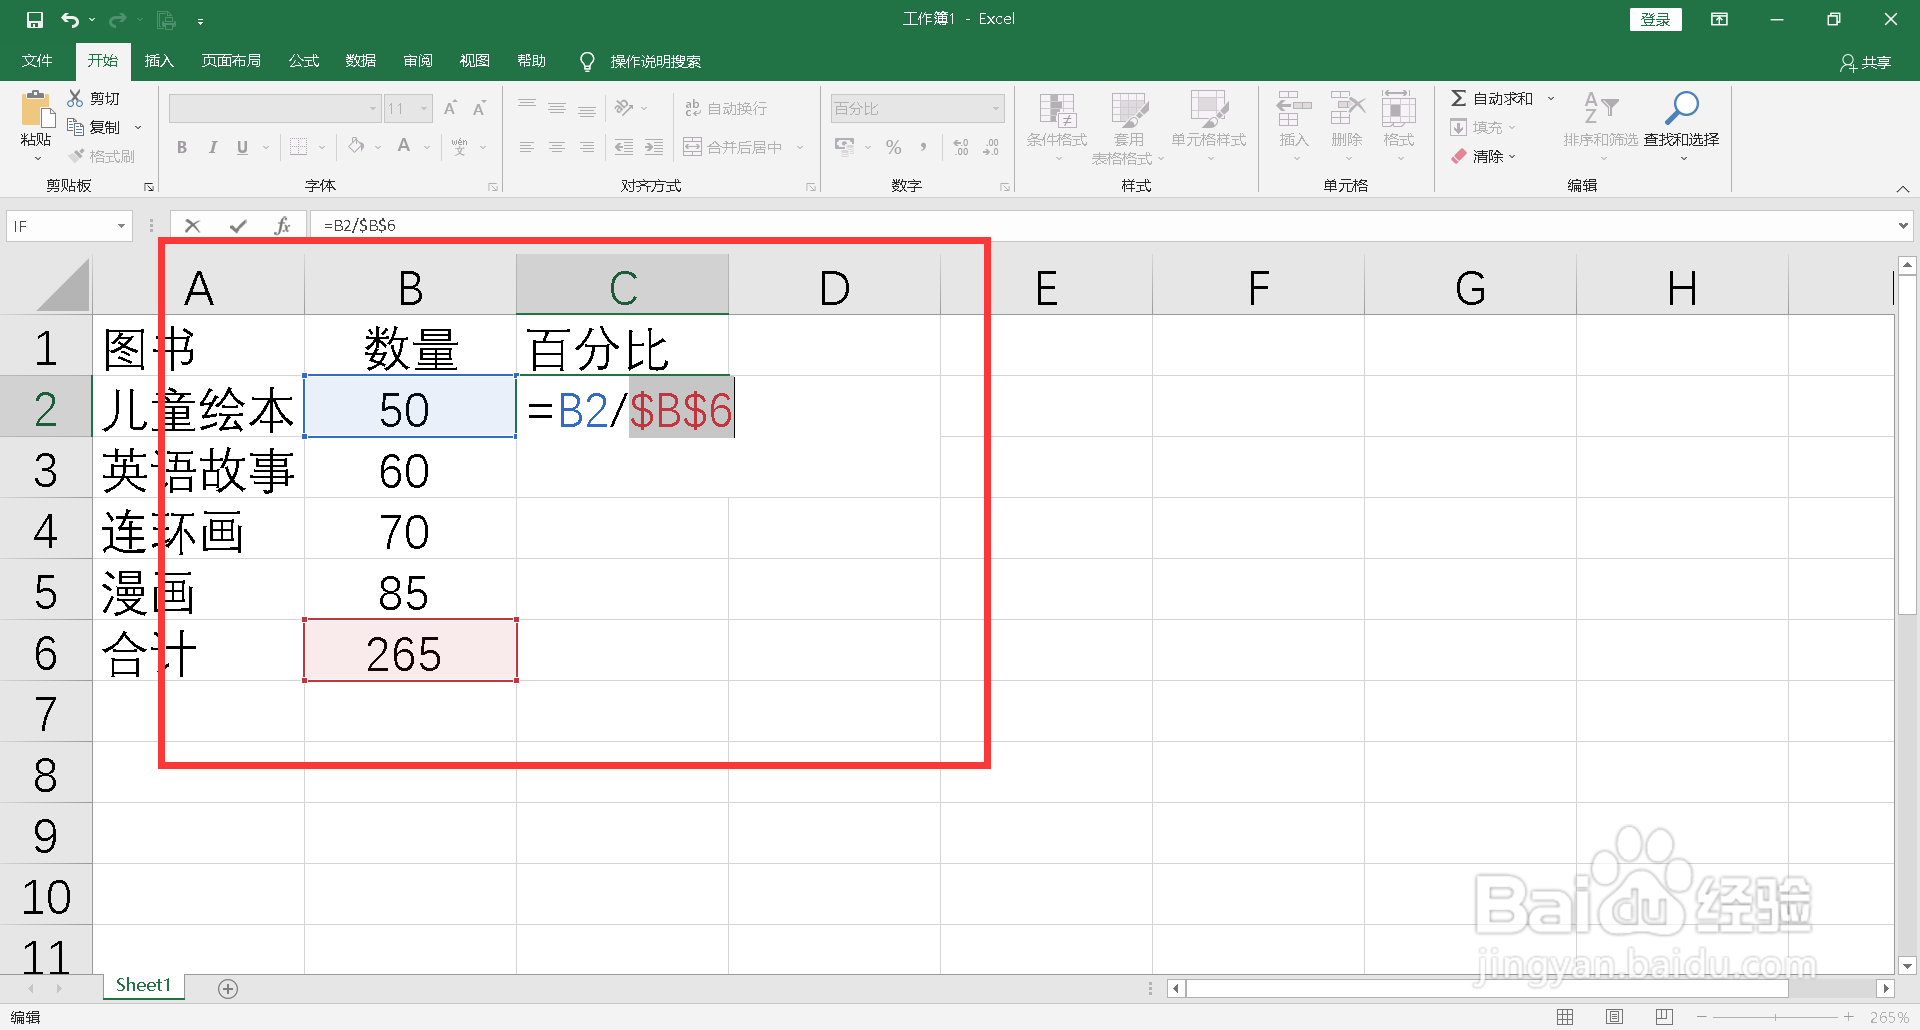This screenshot has height=1030, width=1920.
Task: Click the Select All corner triangle
Action: 62,286
